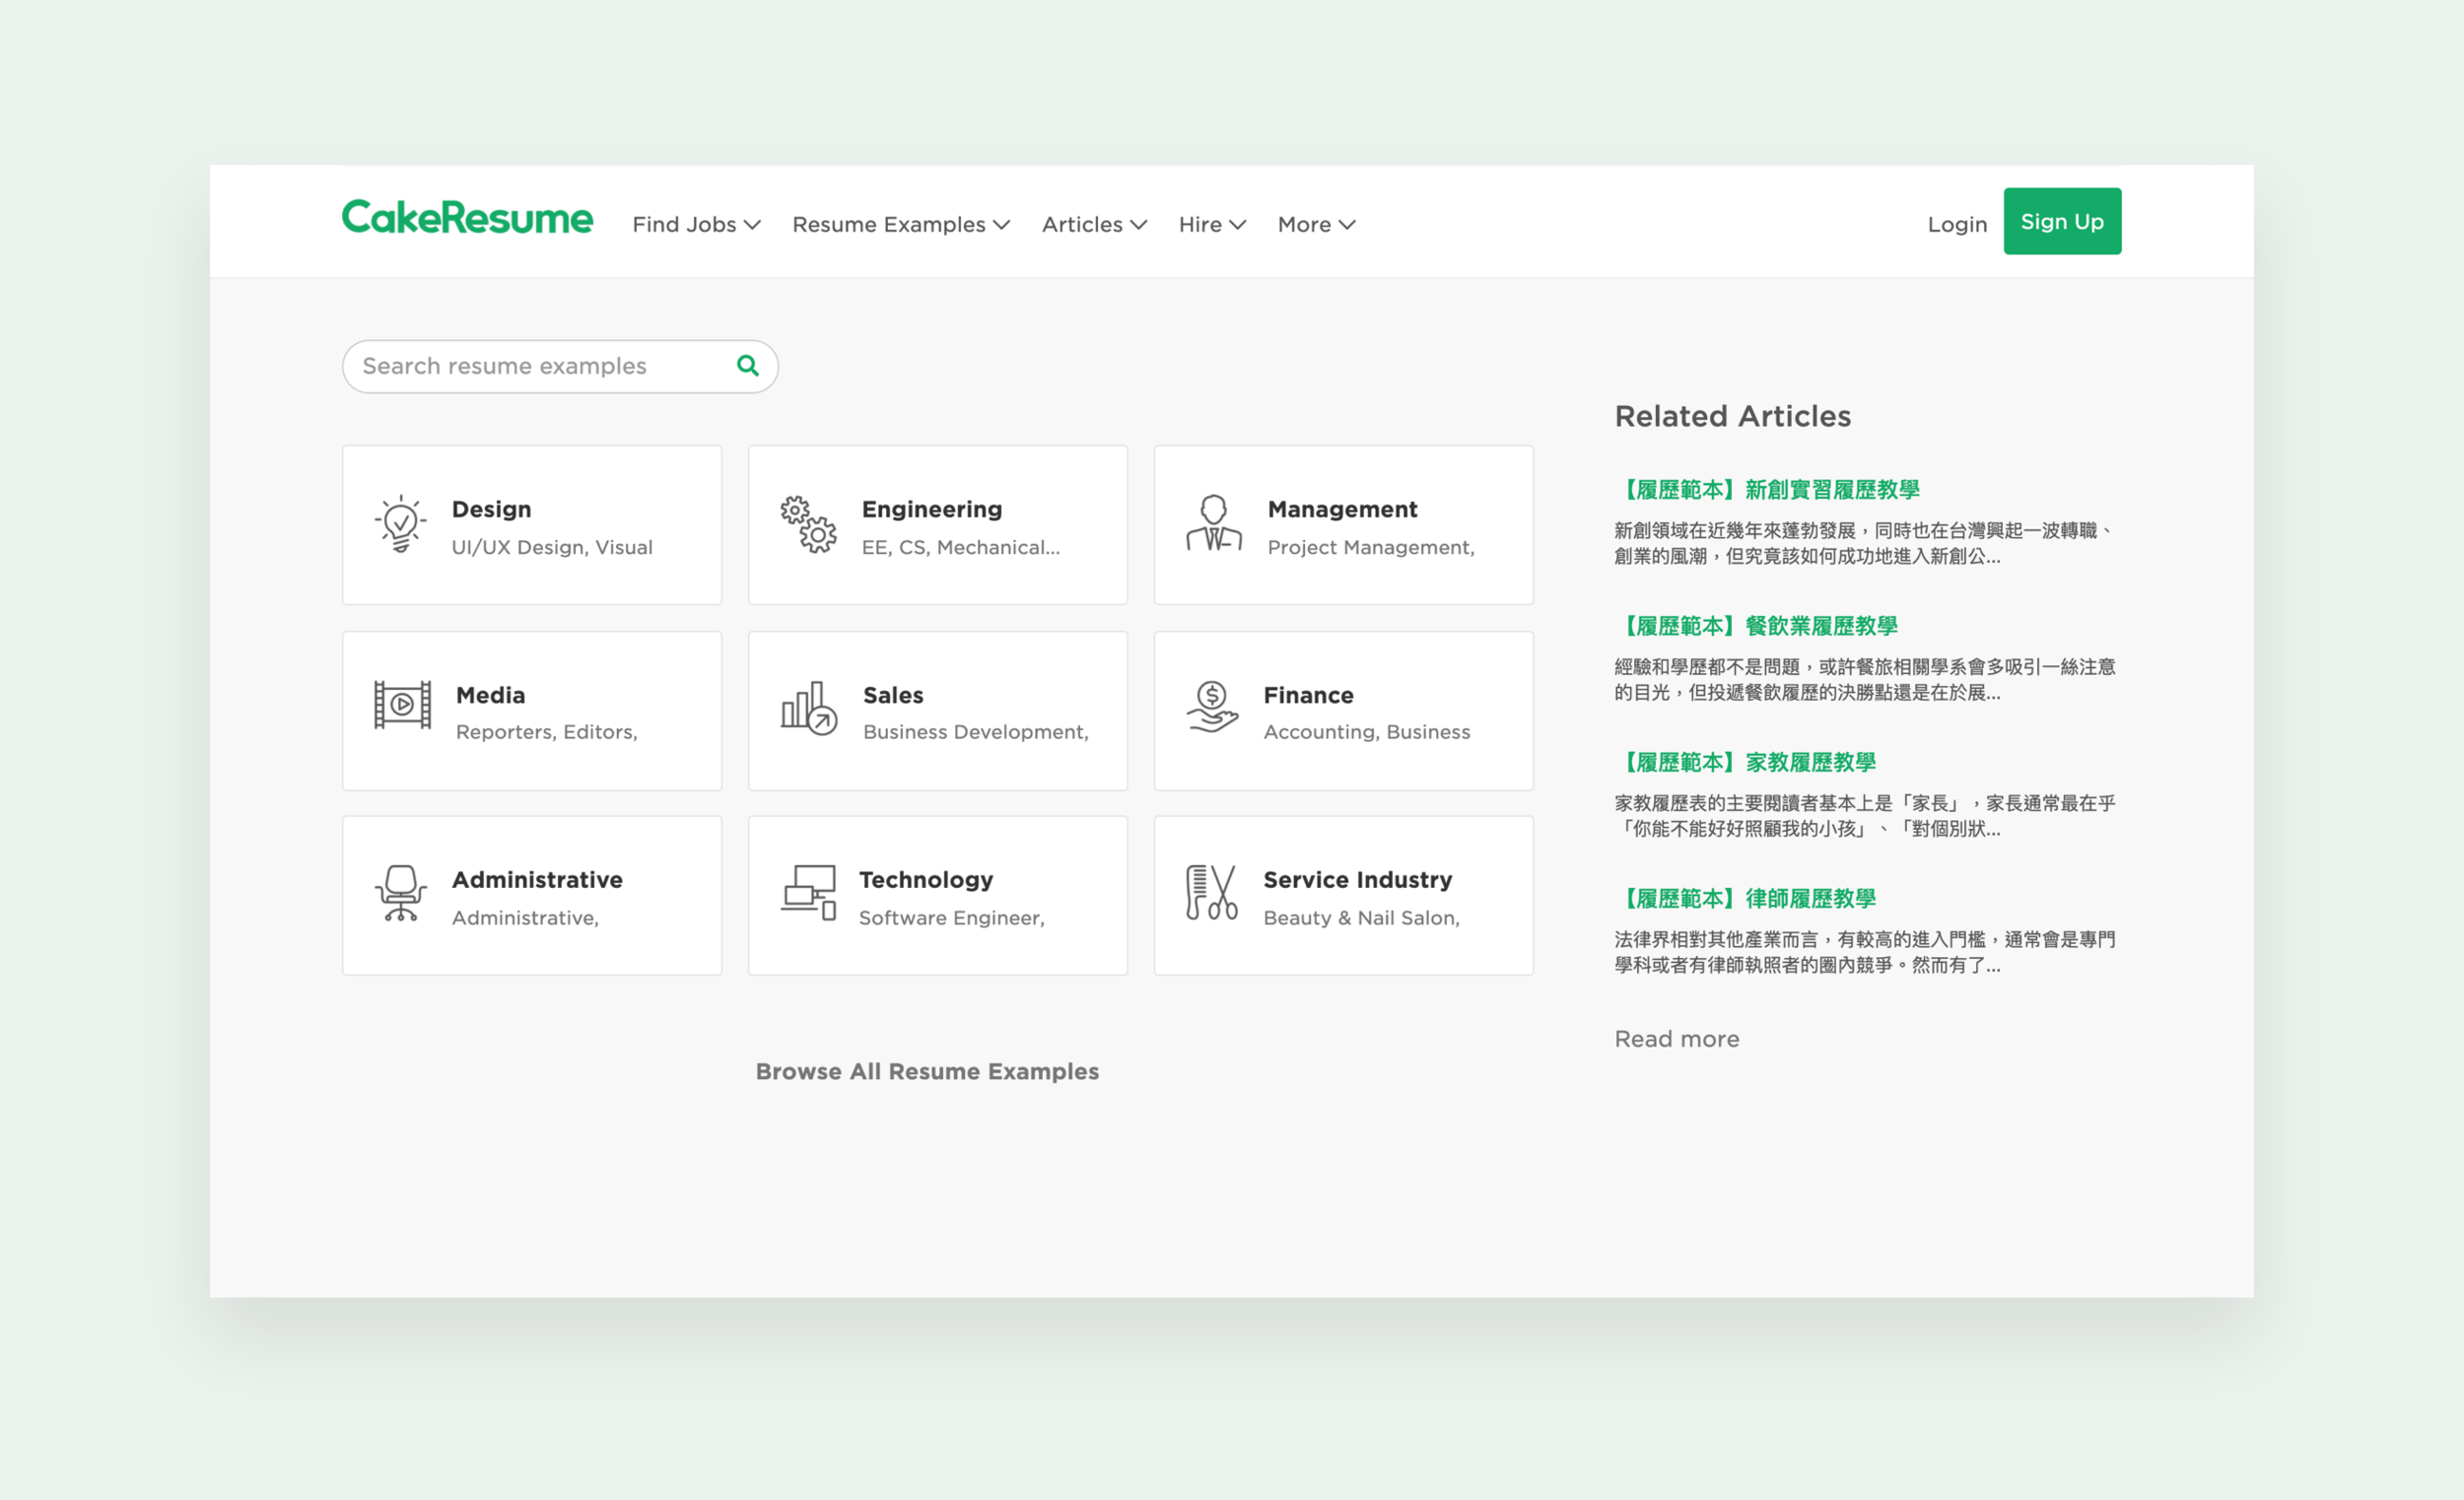Click the CakeResume logo
Screen dimensions: 2464x1500
click(x=467, y=217)
